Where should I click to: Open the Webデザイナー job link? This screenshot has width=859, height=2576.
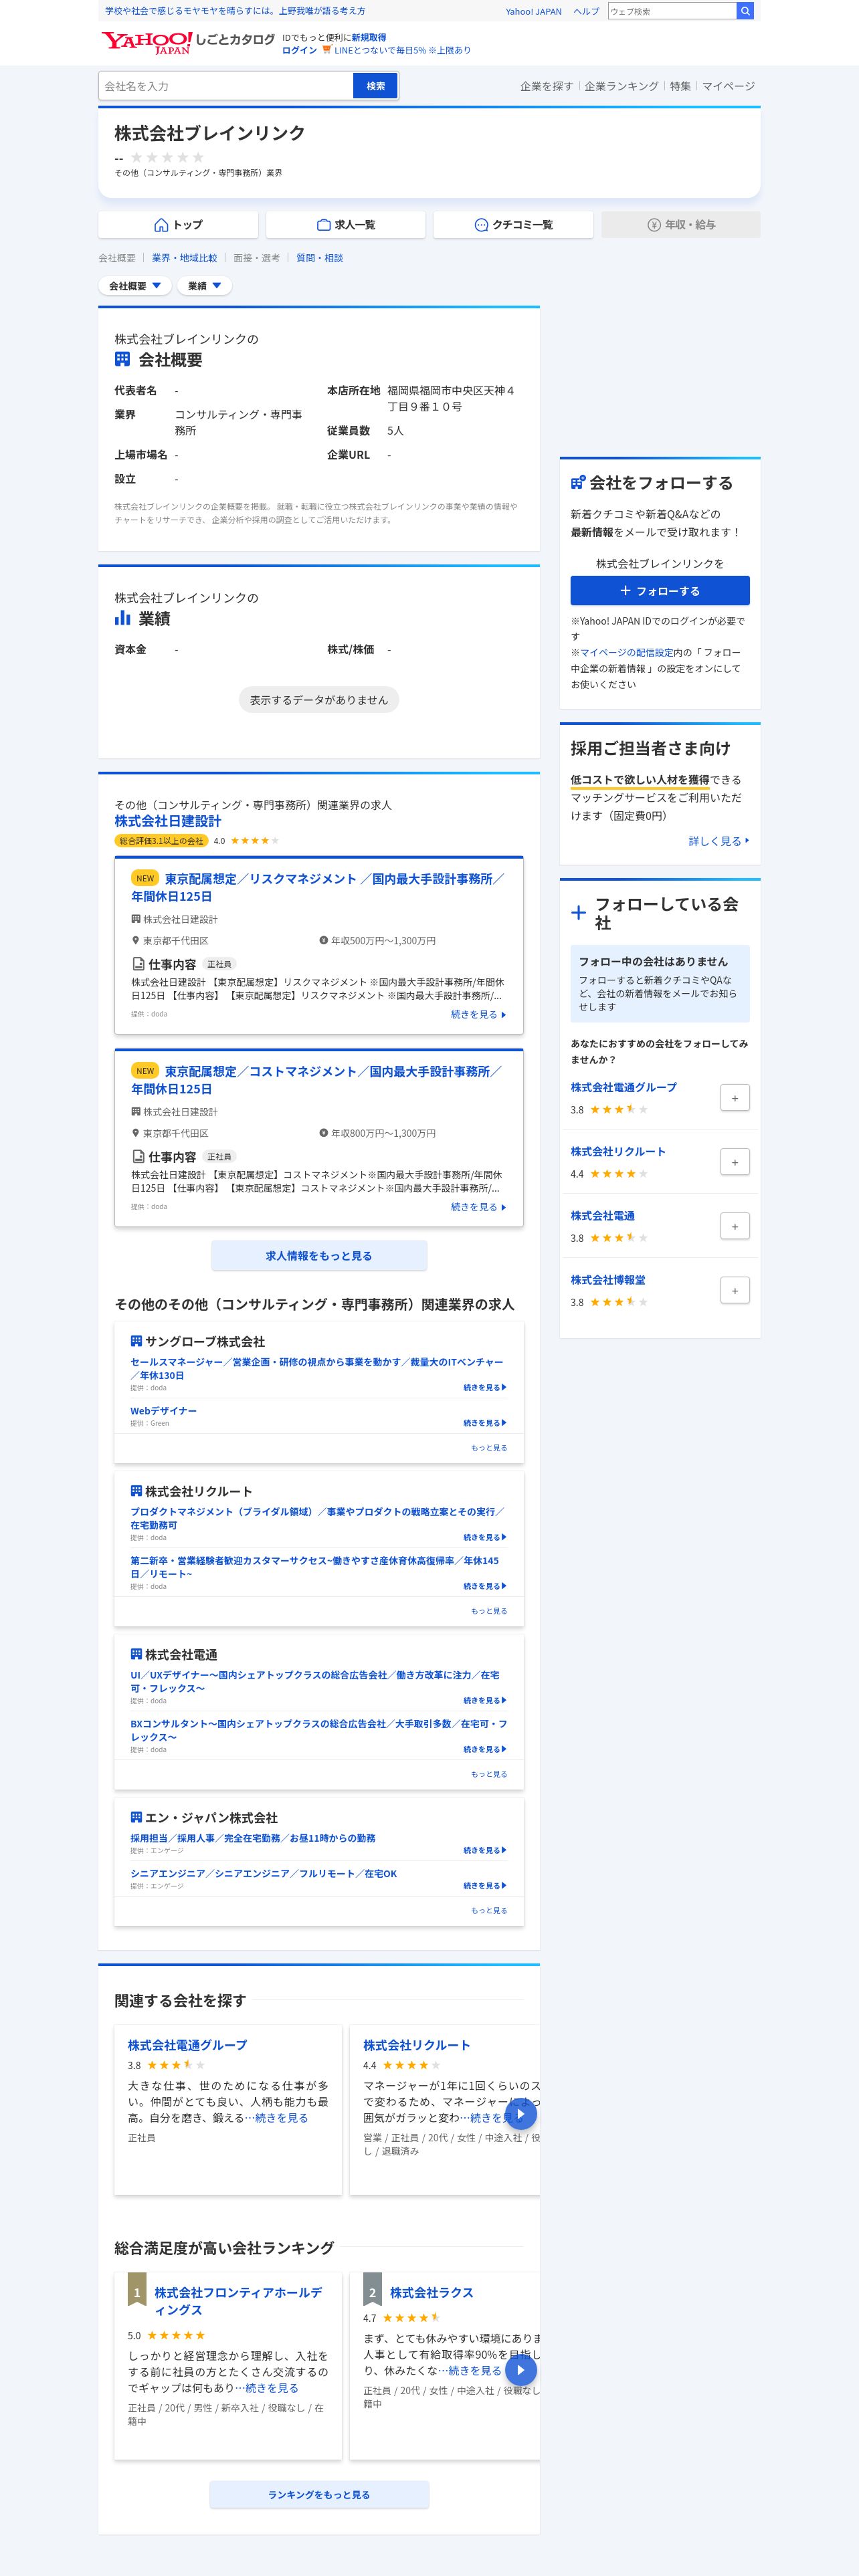click(163, 1411)
